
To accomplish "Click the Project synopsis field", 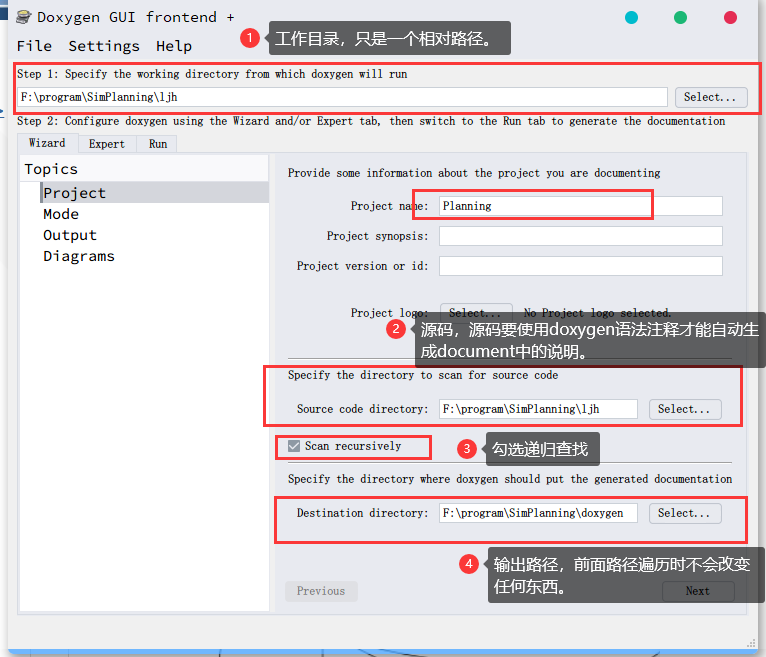I will coord(581,236).
